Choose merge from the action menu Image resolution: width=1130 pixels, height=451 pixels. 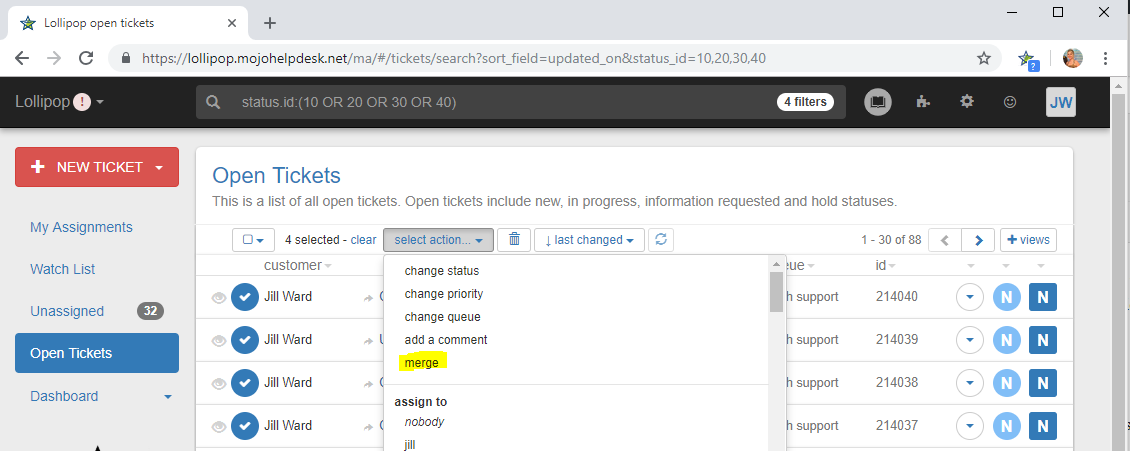point(421,363)
